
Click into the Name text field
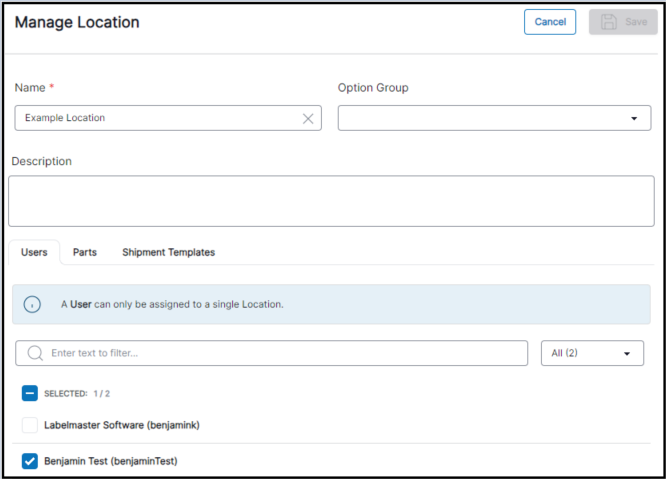pyautogui.click(x=158, y=118)
